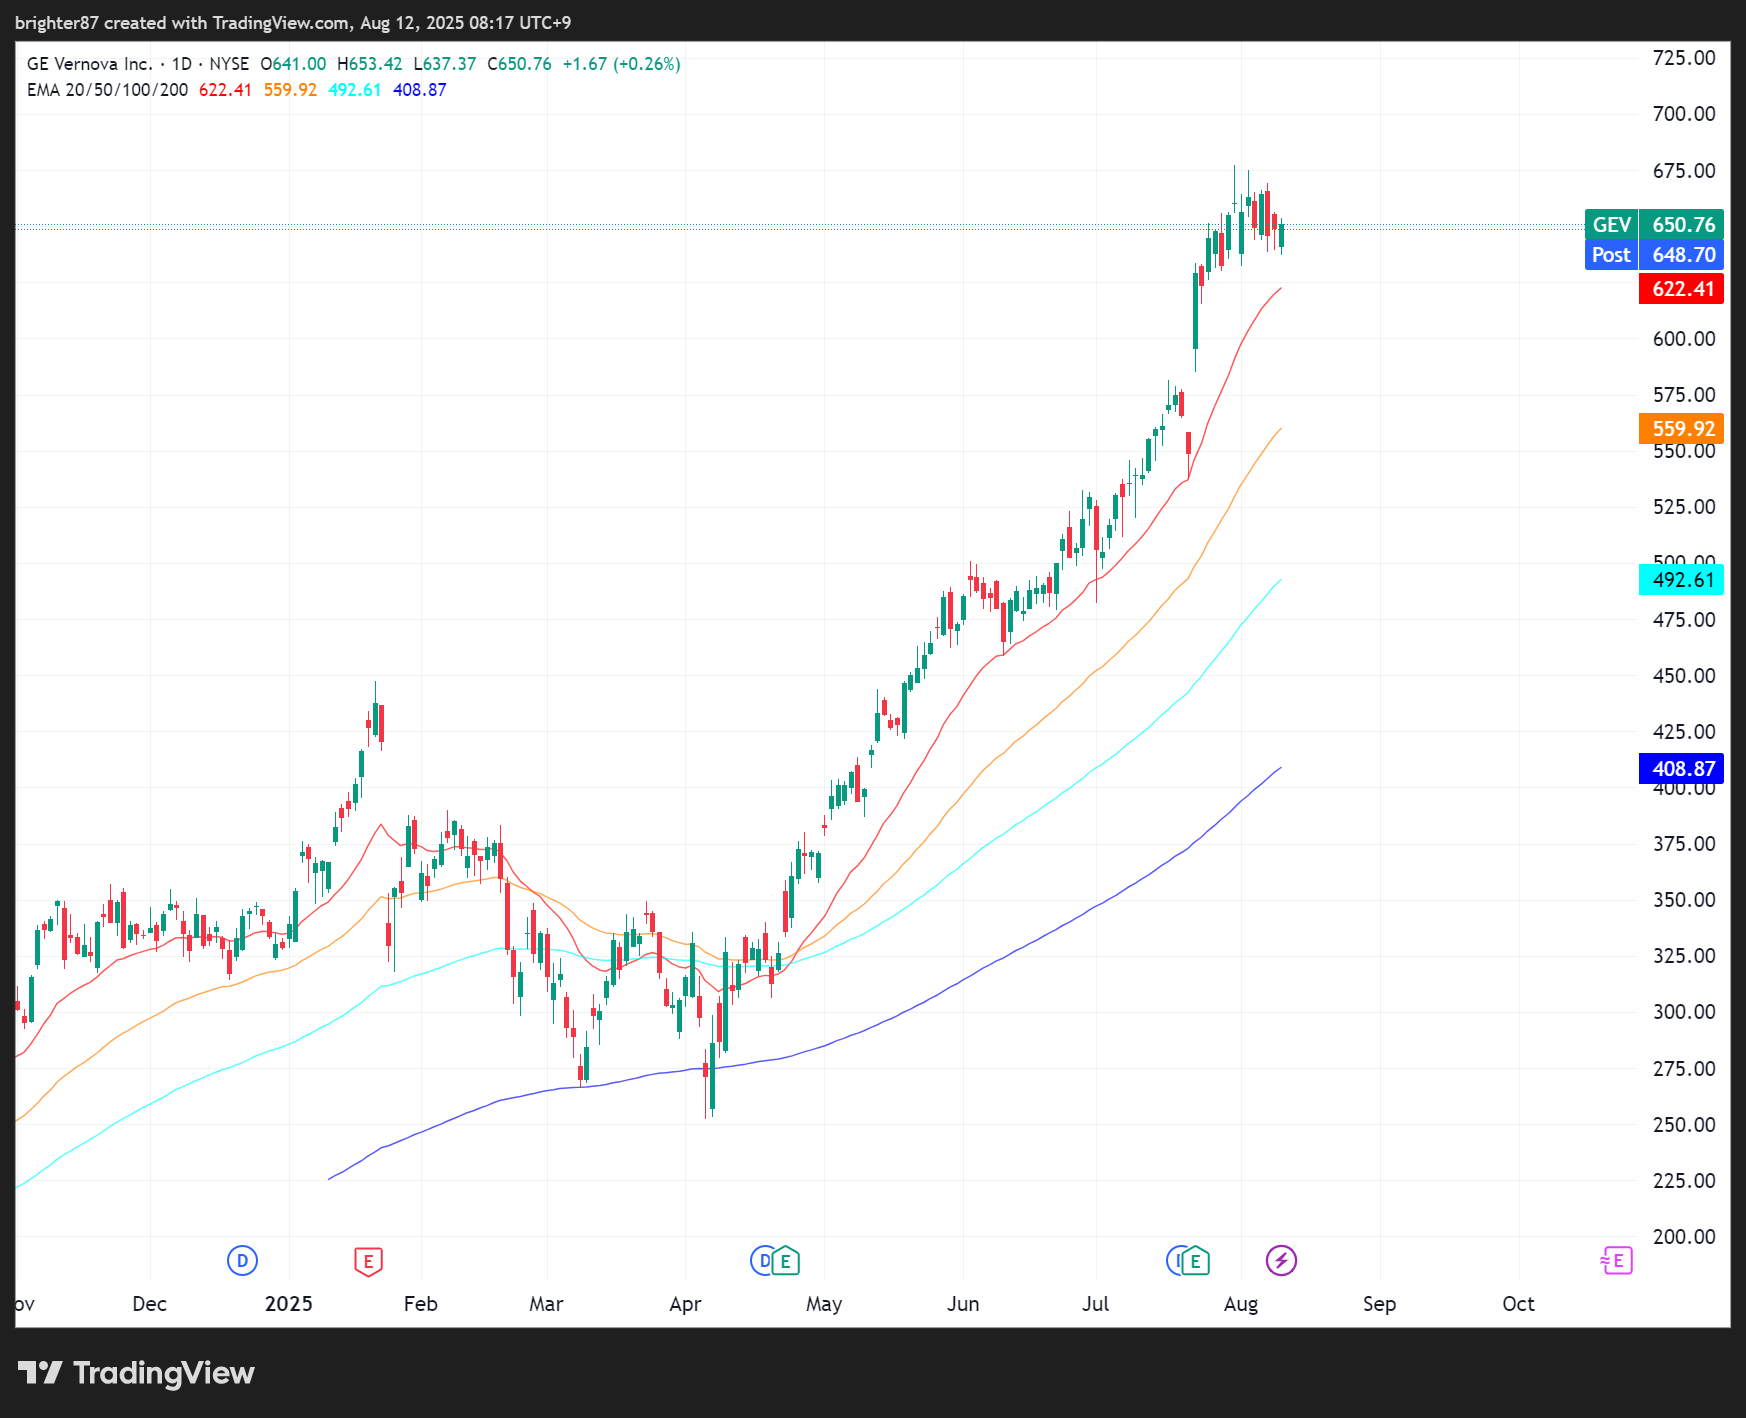Click the pink upcoming earnings marker

pyautogui.click(x=1617, y=1261)
